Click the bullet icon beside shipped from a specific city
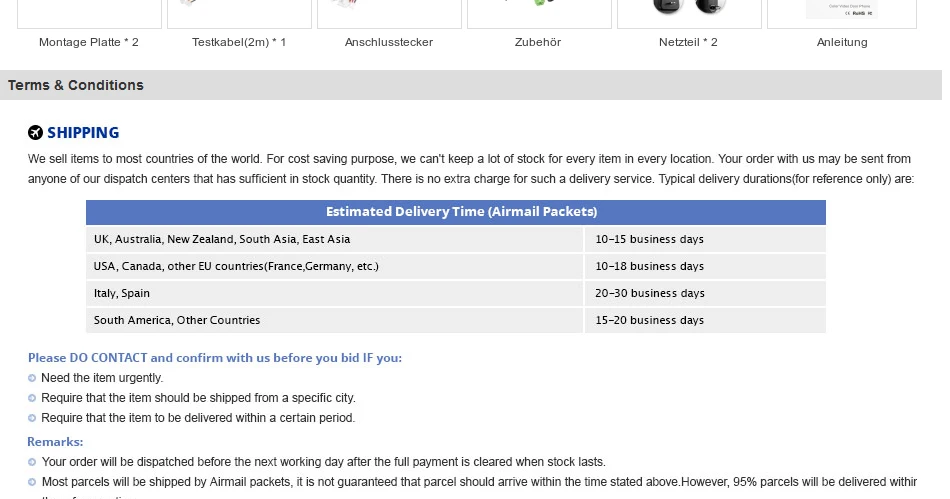Viewport: 950px width, 499px height. coord(32,398)
